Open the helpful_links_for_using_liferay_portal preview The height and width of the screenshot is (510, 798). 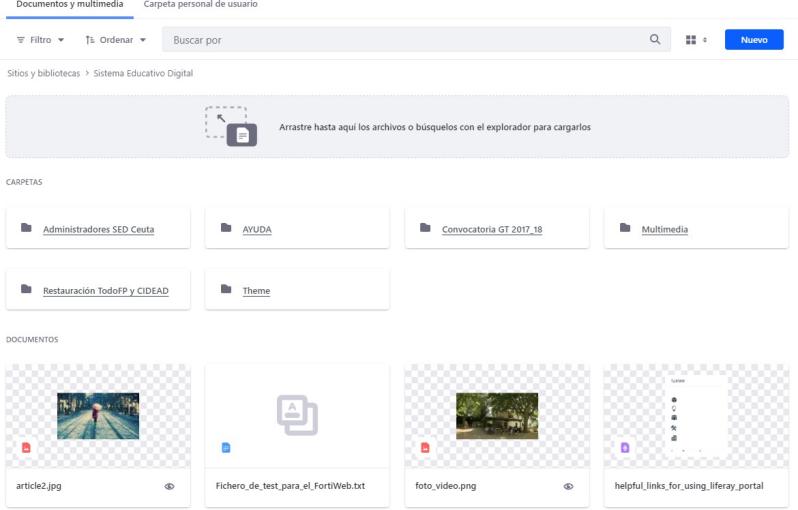coord(697,416)
